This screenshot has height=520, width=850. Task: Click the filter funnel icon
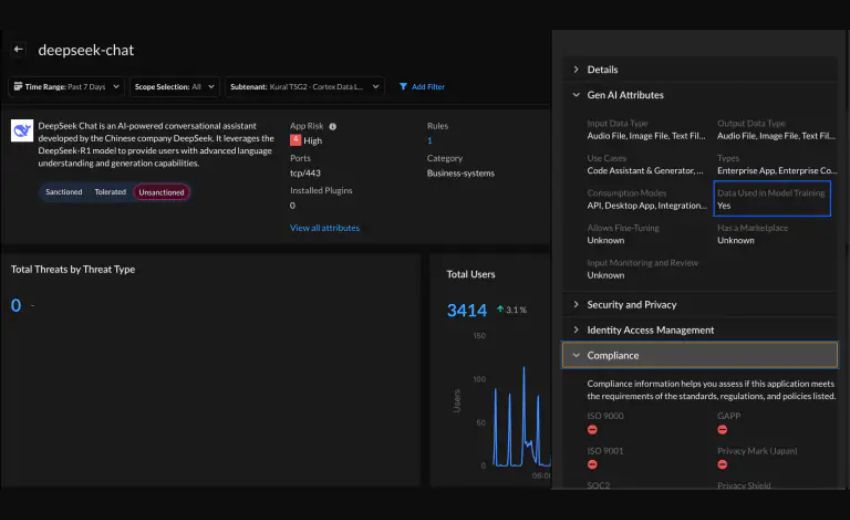click(403, 87)
